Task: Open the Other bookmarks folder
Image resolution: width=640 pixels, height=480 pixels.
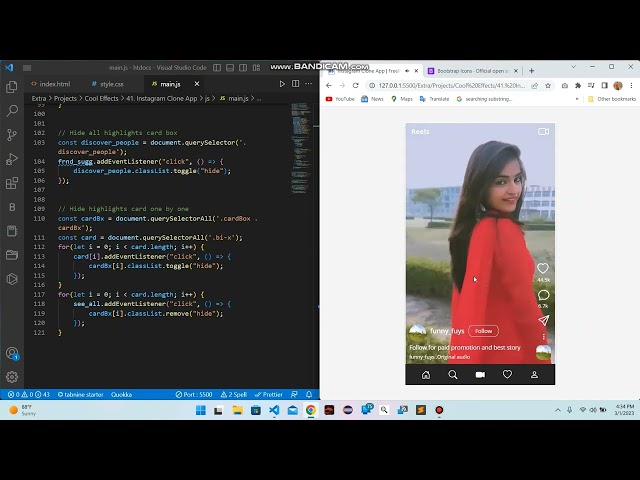Action: tap(611, 99)
